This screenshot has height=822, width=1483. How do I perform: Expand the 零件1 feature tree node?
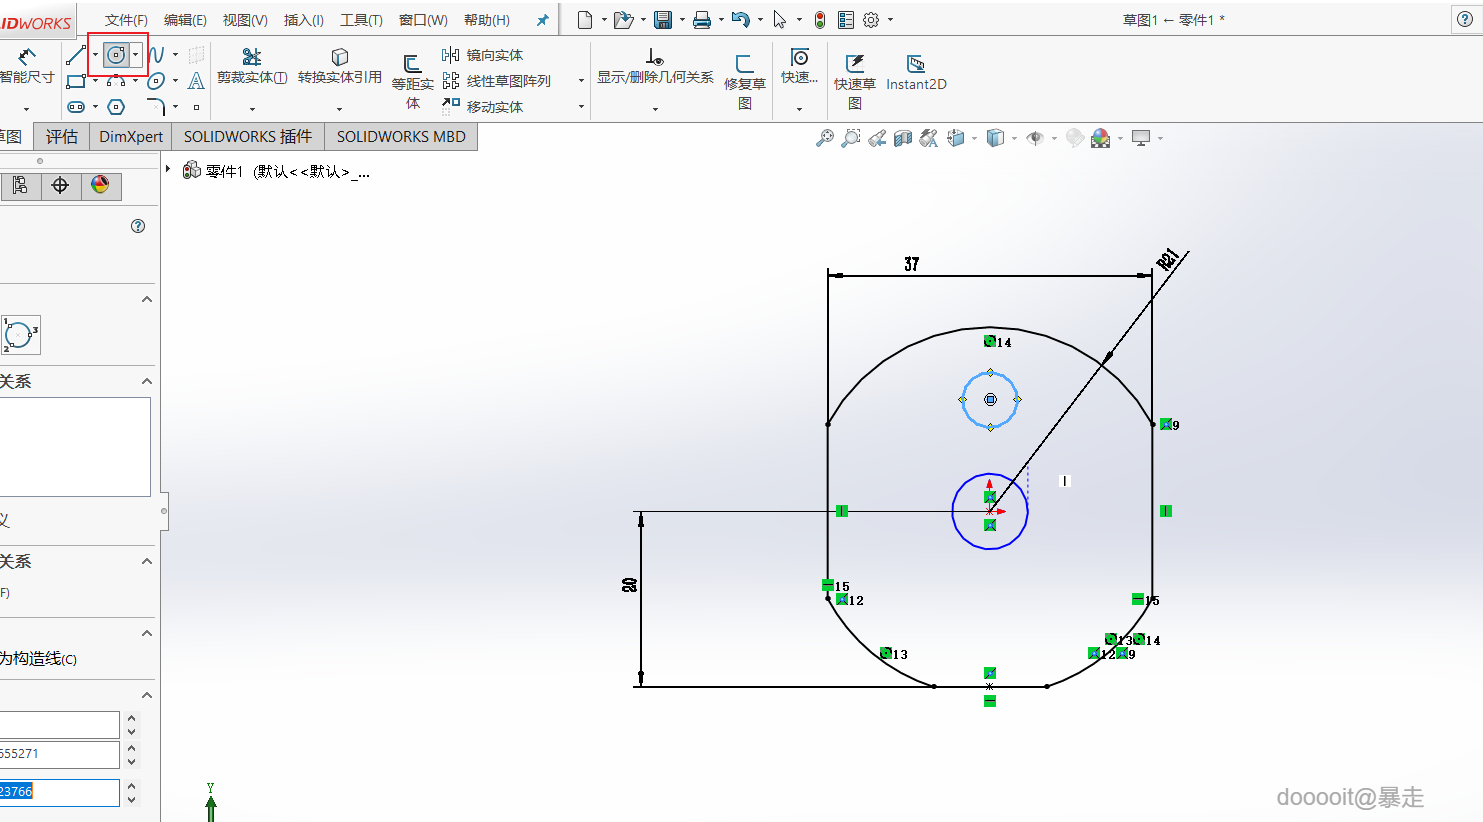168,170
